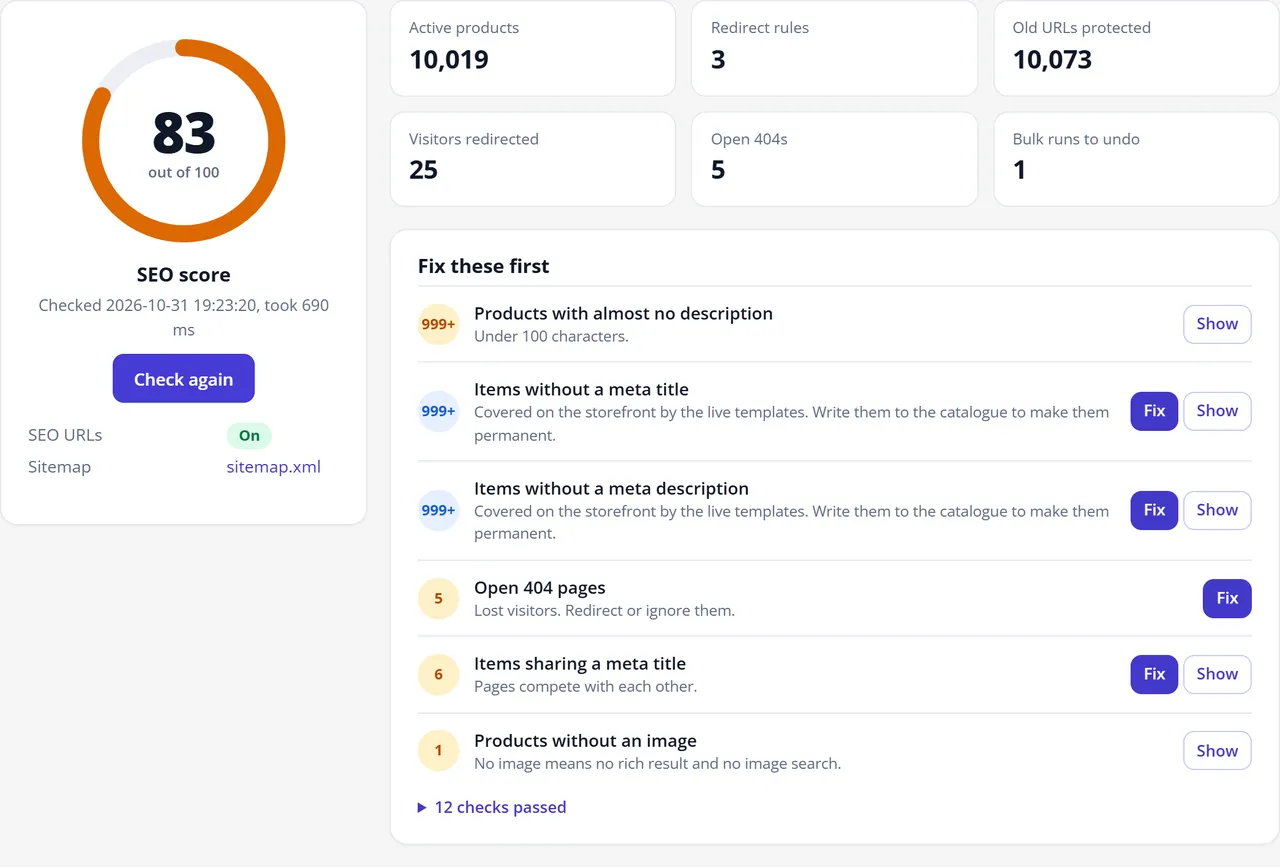Screen dimensions: 1280x868
Task: Click the SEO score ring gauge
Action: [x=184, y=141]
